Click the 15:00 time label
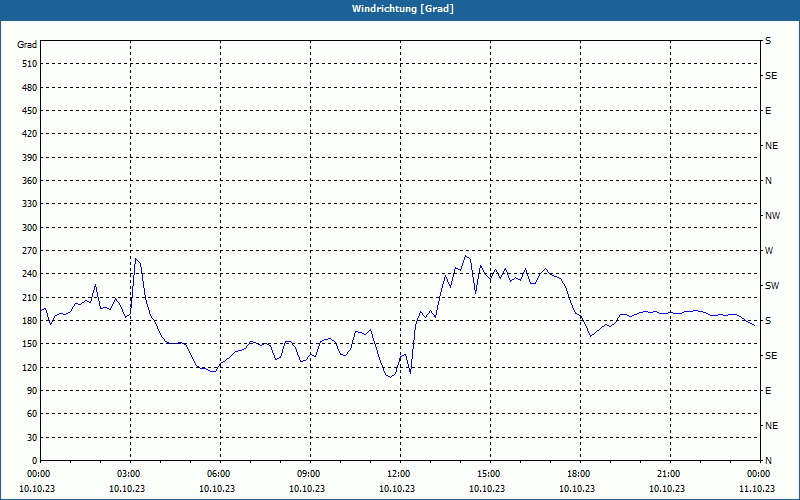Viewport: 800px width, 500px height. 488,474
